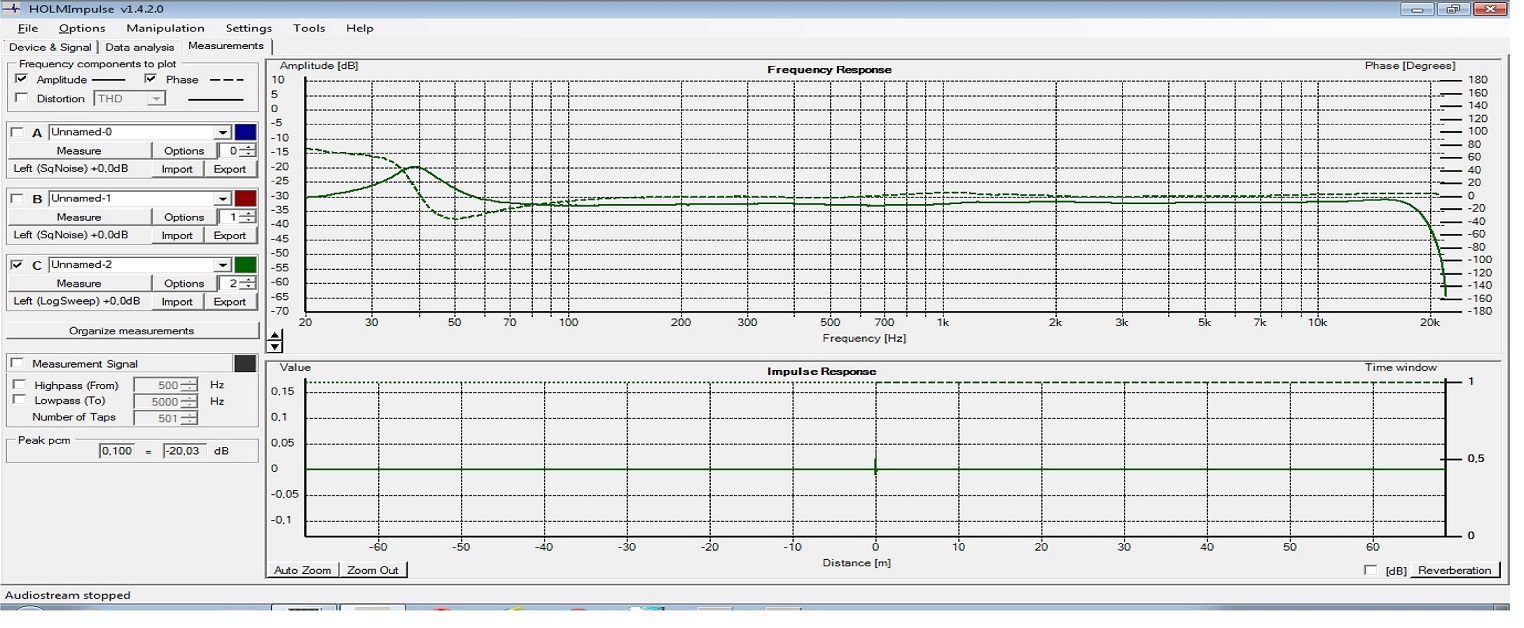This screenshot has height=628, width=1524.
Task: Click the green color swatch for slot C
Action: (x=245, y=265)
